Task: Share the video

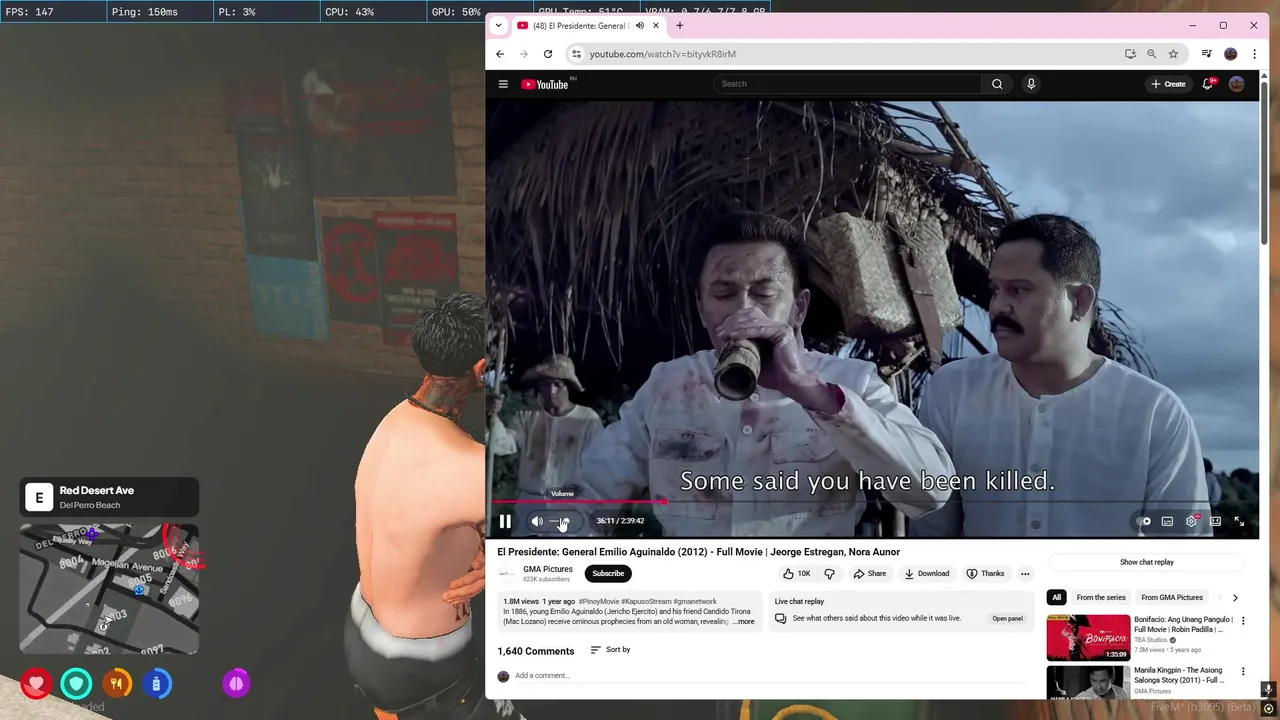Action: pyautogui.click(x=870, y=574)
